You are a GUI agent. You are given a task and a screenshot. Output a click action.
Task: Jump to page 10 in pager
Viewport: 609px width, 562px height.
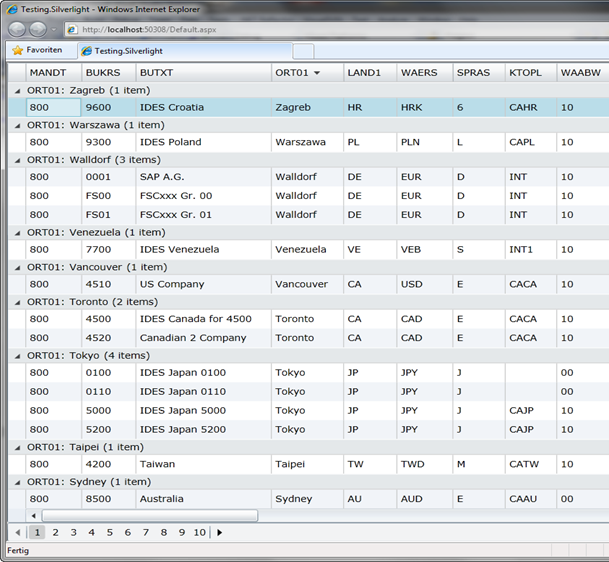tap(199, 533)
